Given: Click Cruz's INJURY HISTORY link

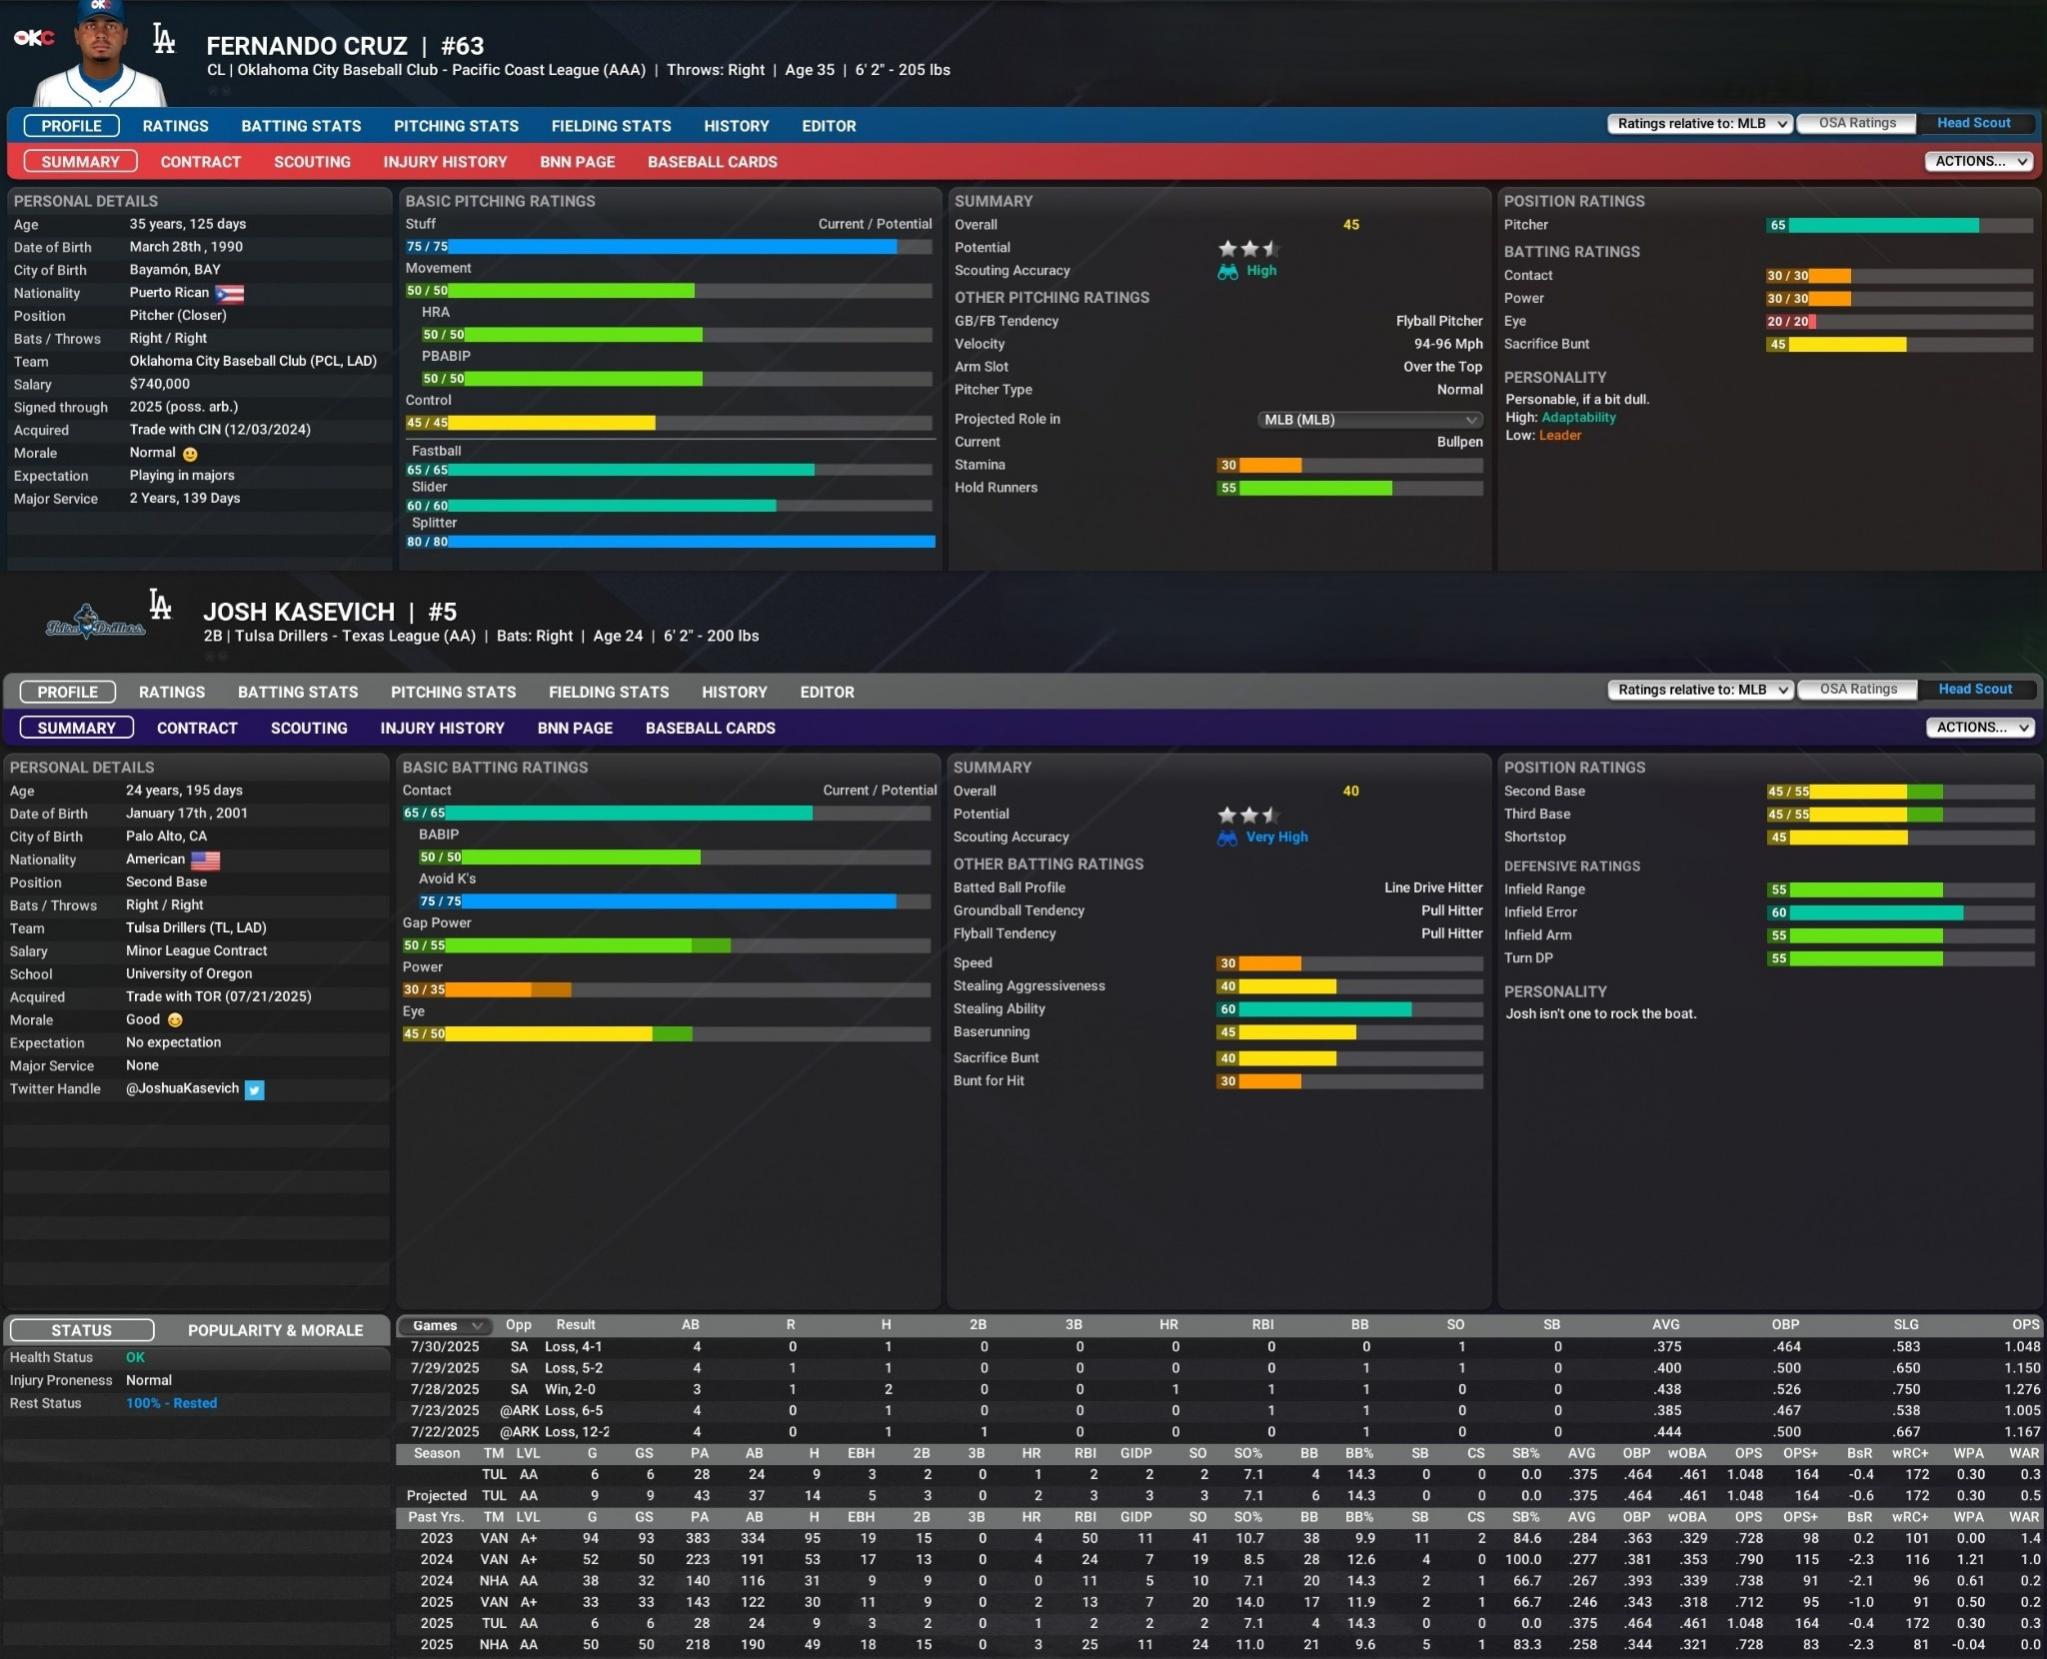Looking at the screenshot, I should click(x=445, y=162).
